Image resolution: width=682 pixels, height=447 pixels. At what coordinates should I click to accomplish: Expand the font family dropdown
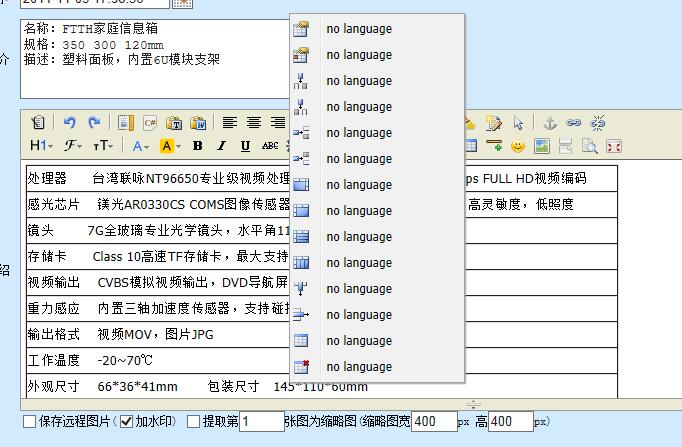73,146
